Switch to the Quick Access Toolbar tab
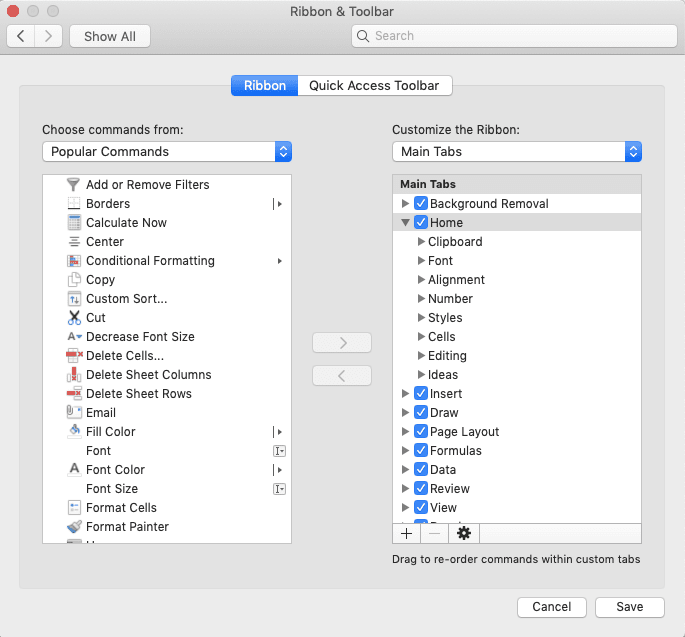The image size is (685, 637). (374, 85)
